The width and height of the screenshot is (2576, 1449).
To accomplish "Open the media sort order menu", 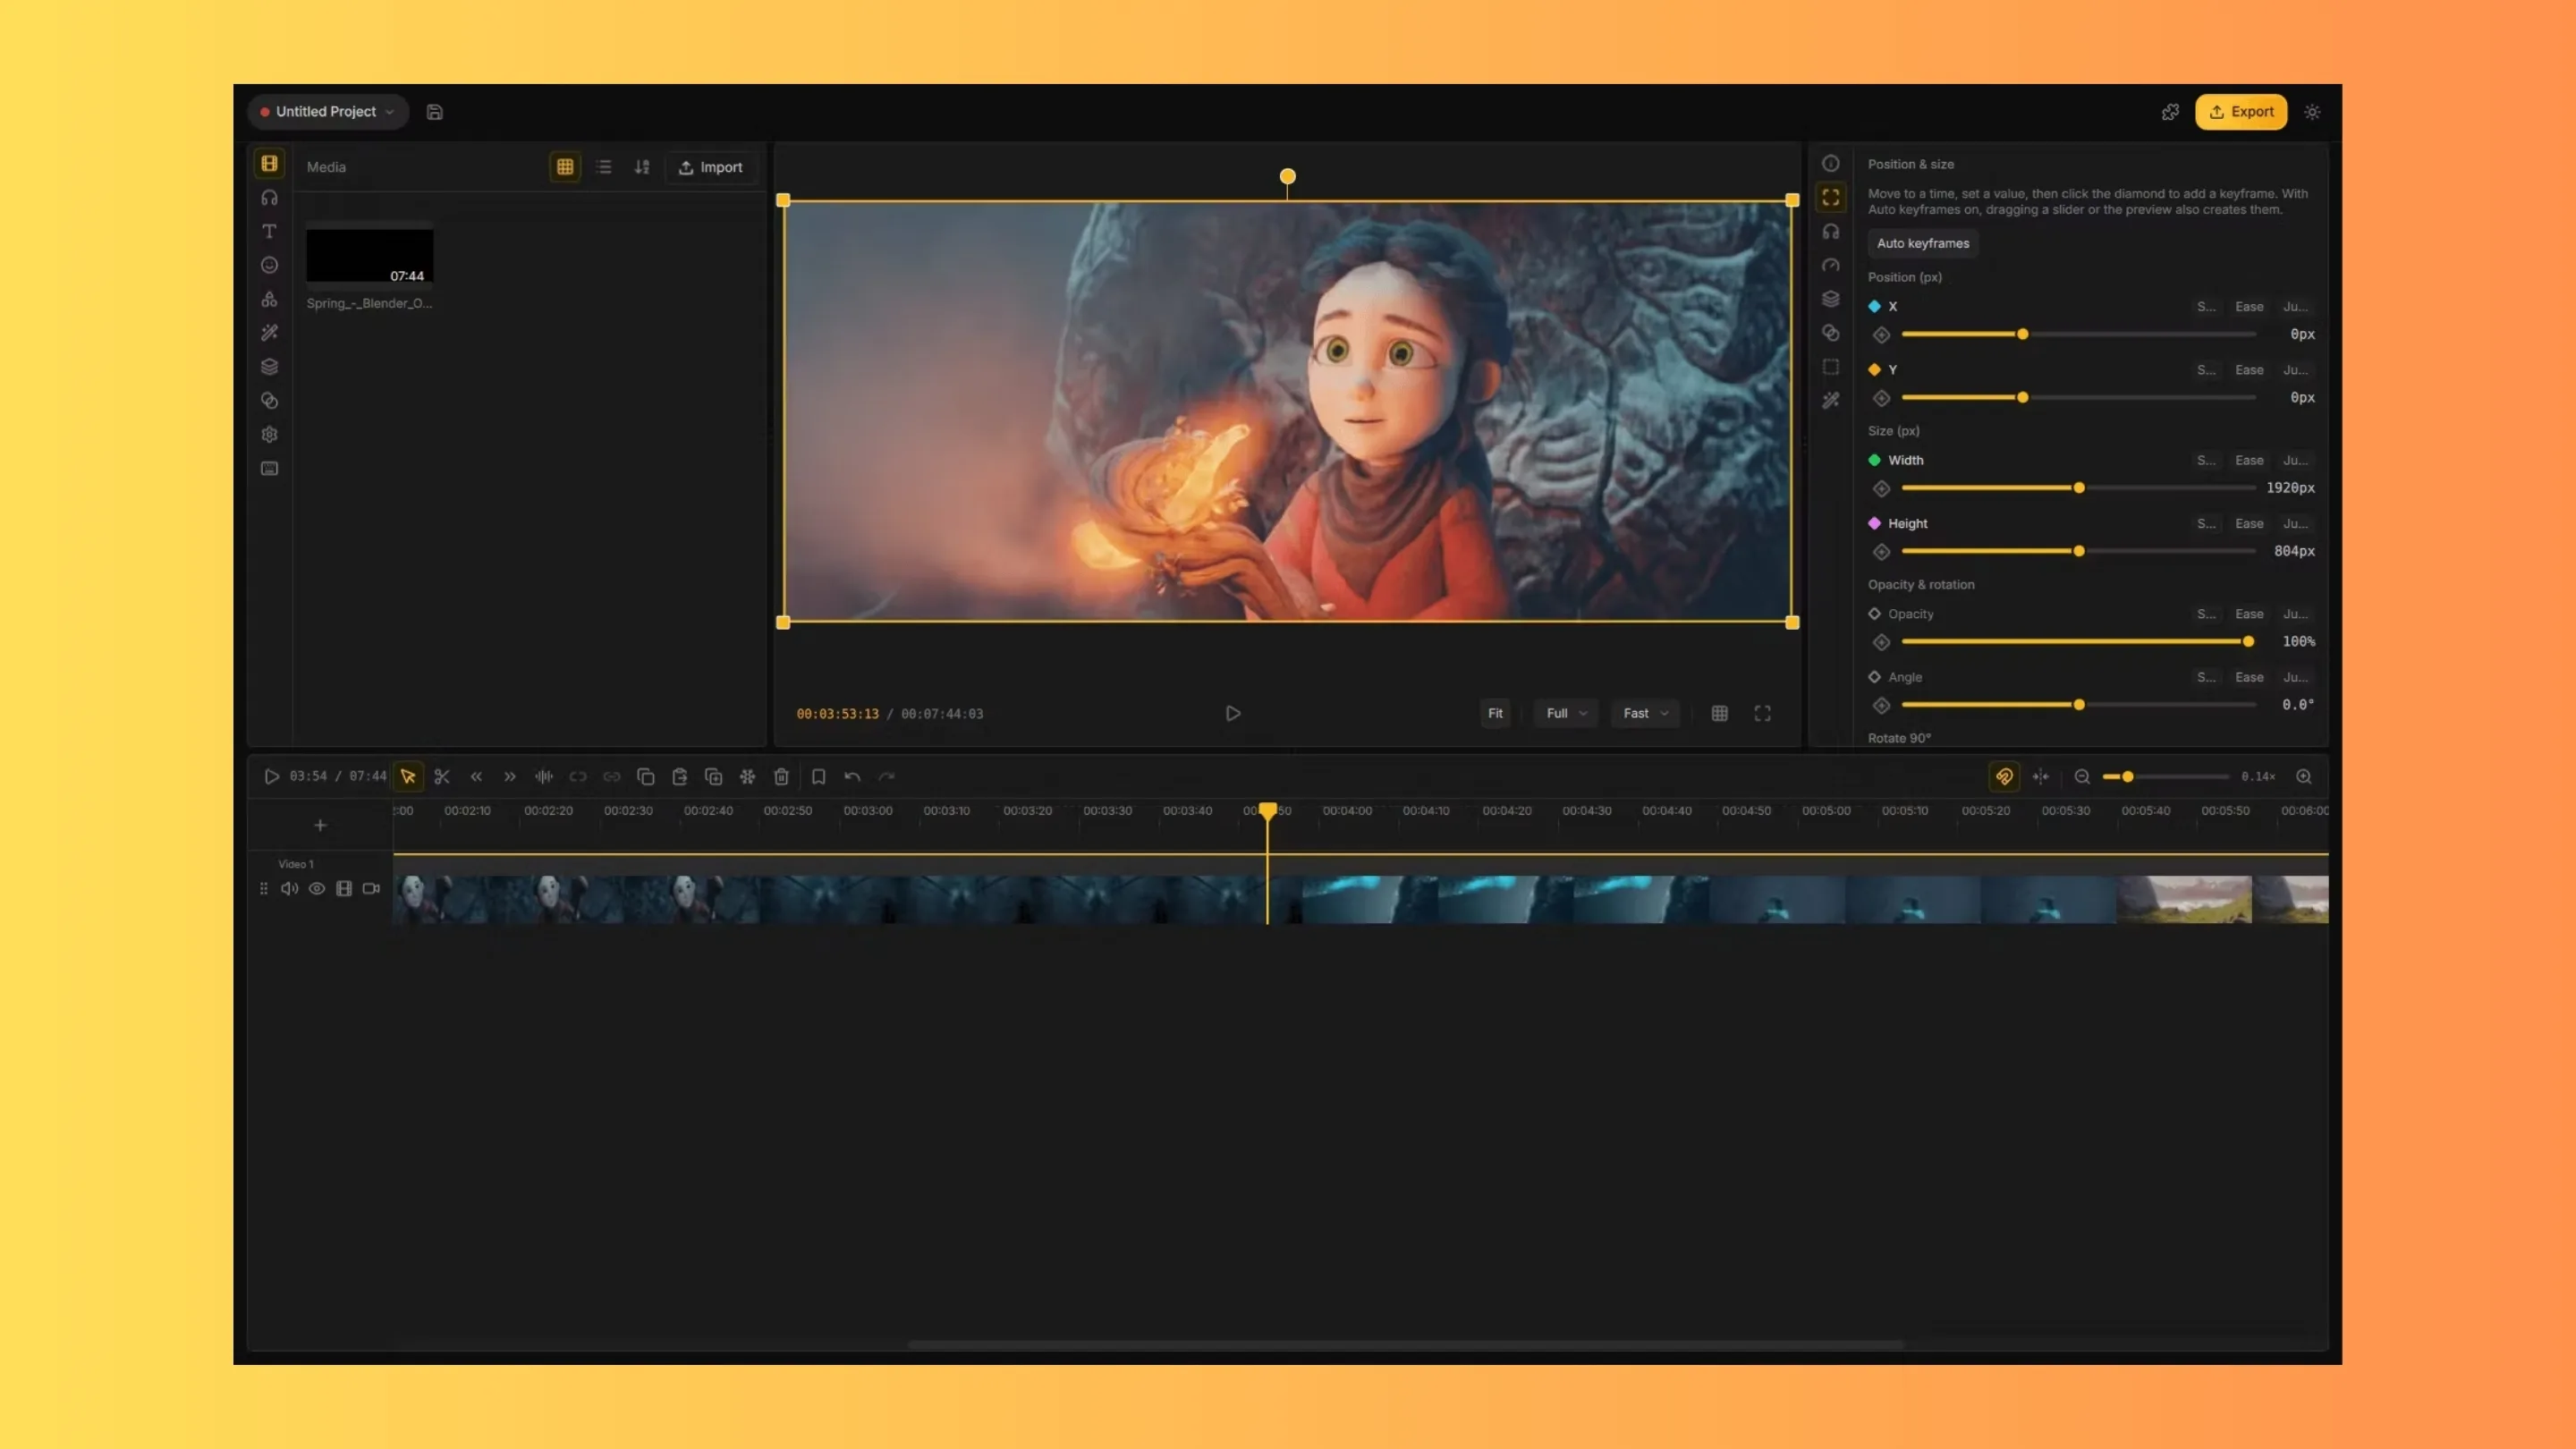I will tap(642, 167).
